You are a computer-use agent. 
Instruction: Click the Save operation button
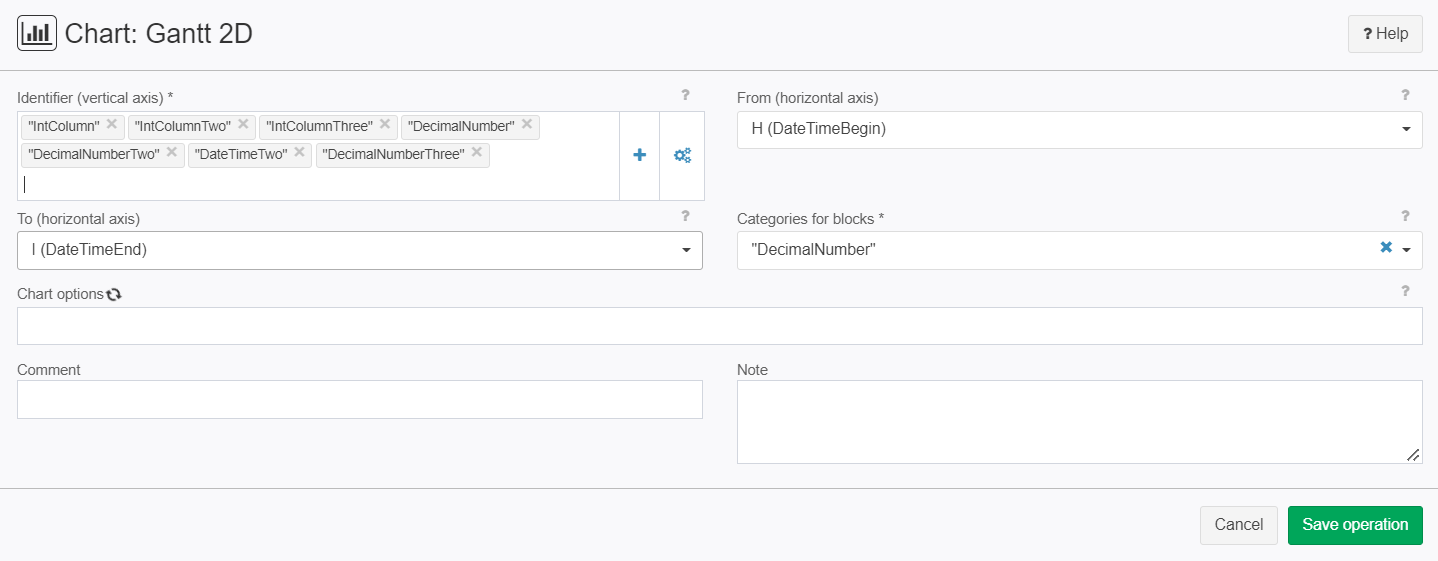pos(1355,525)
